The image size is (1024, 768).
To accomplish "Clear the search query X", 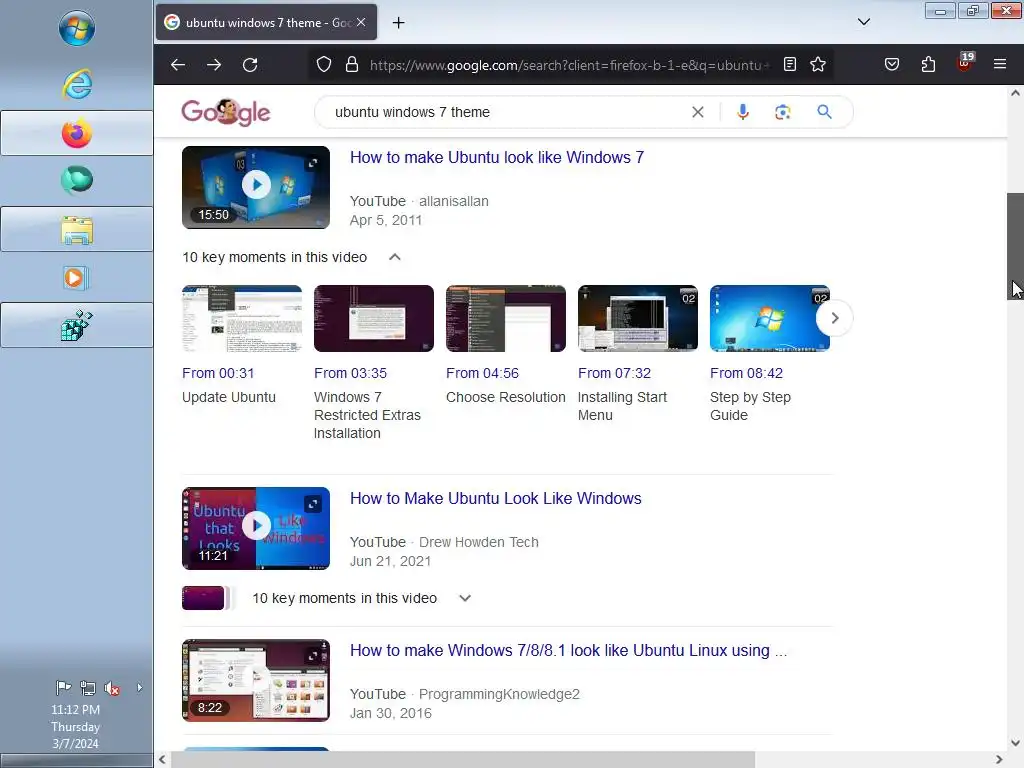I will click(697, 112).
